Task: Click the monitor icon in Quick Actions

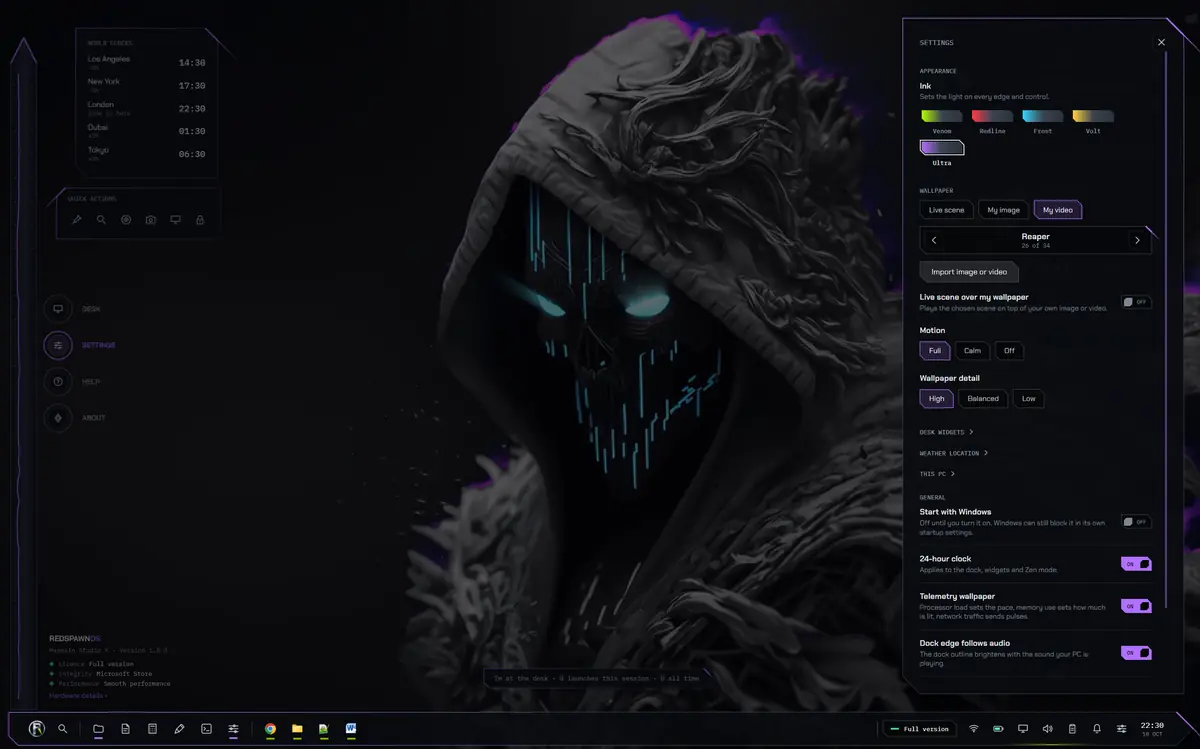Action: [x=175, y=220]
